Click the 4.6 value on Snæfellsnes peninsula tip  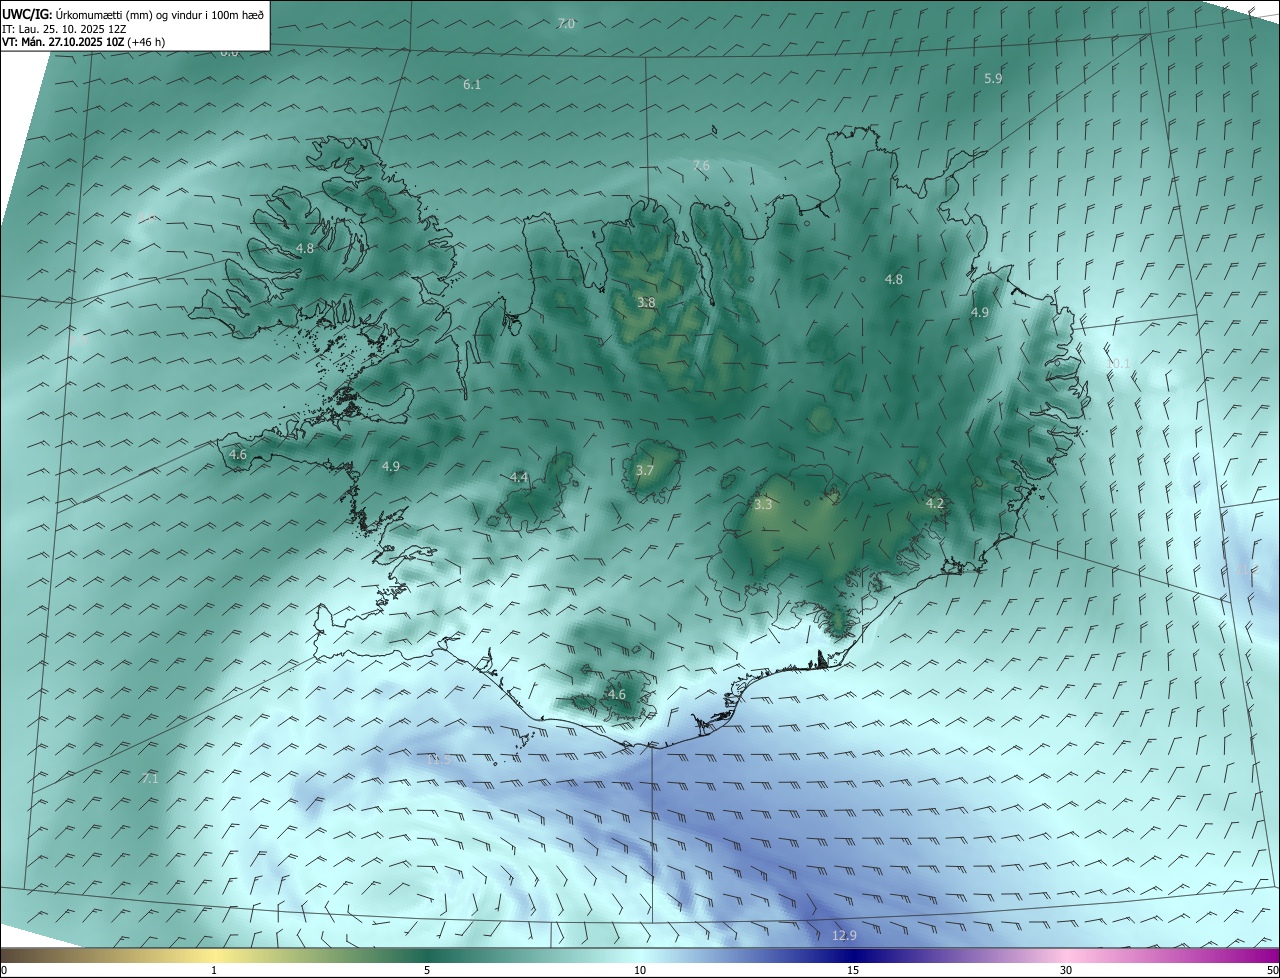pyautogui.click(x=238, y=455)
